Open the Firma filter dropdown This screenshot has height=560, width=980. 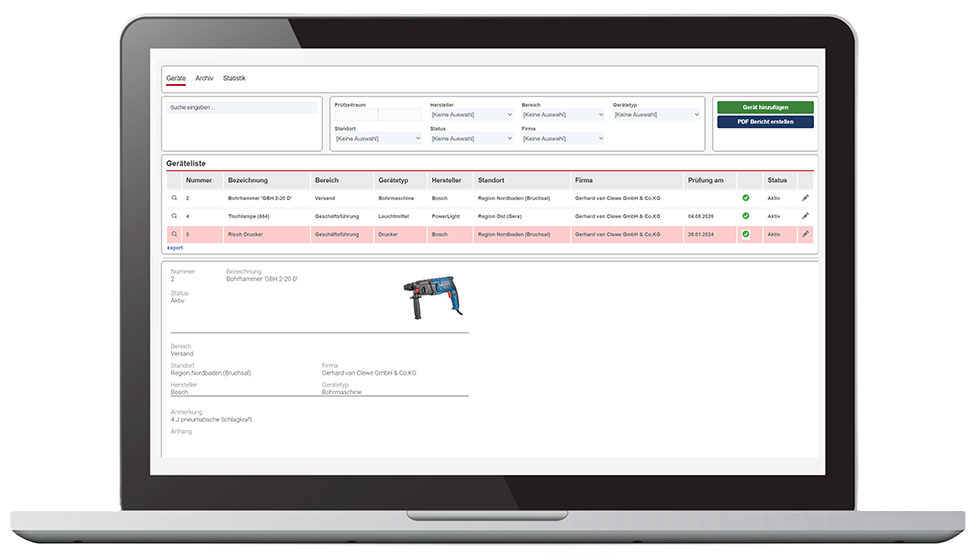(x=562, y=139)
